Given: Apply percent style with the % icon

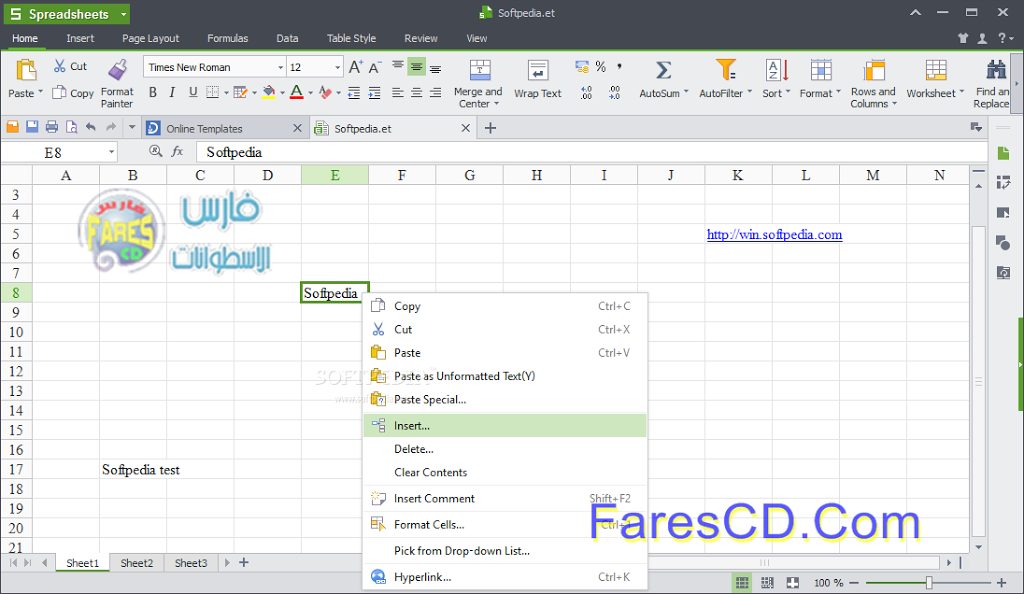Looking at the screenshot, I should 600,67.
